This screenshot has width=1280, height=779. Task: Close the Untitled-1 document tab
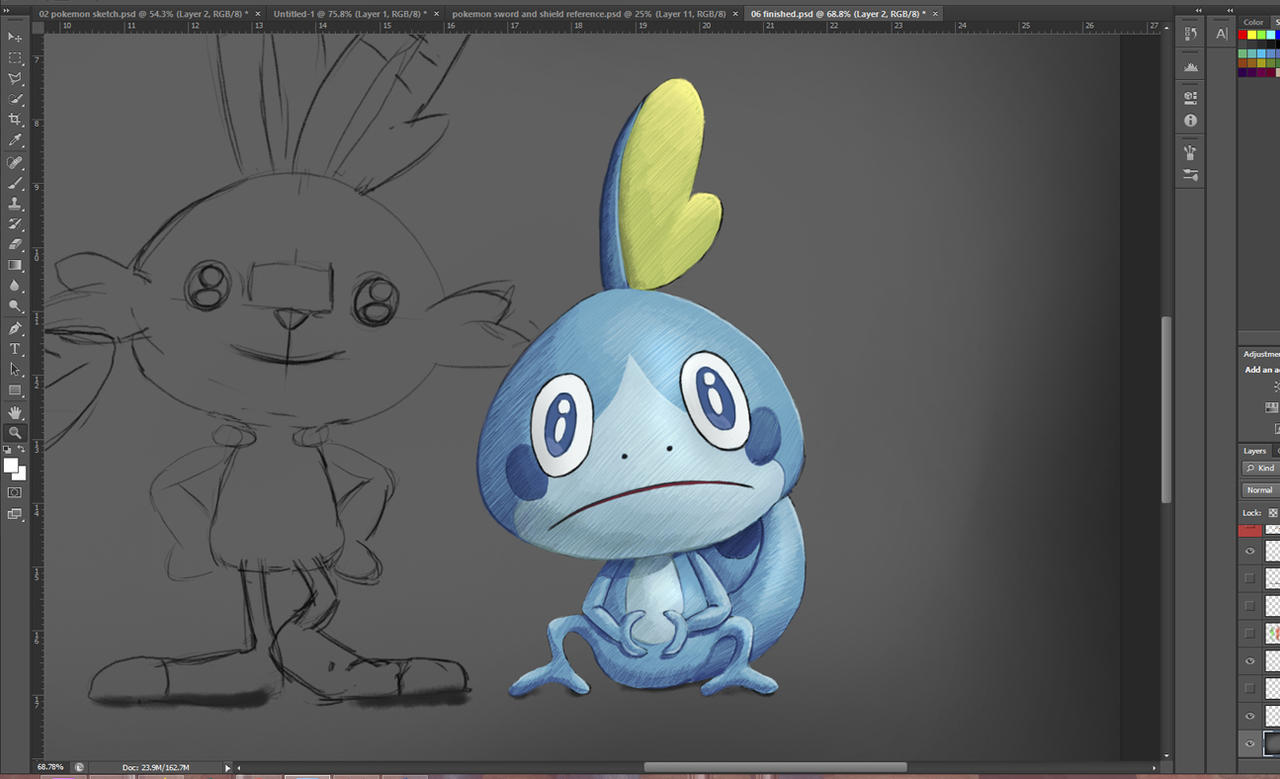437,14
